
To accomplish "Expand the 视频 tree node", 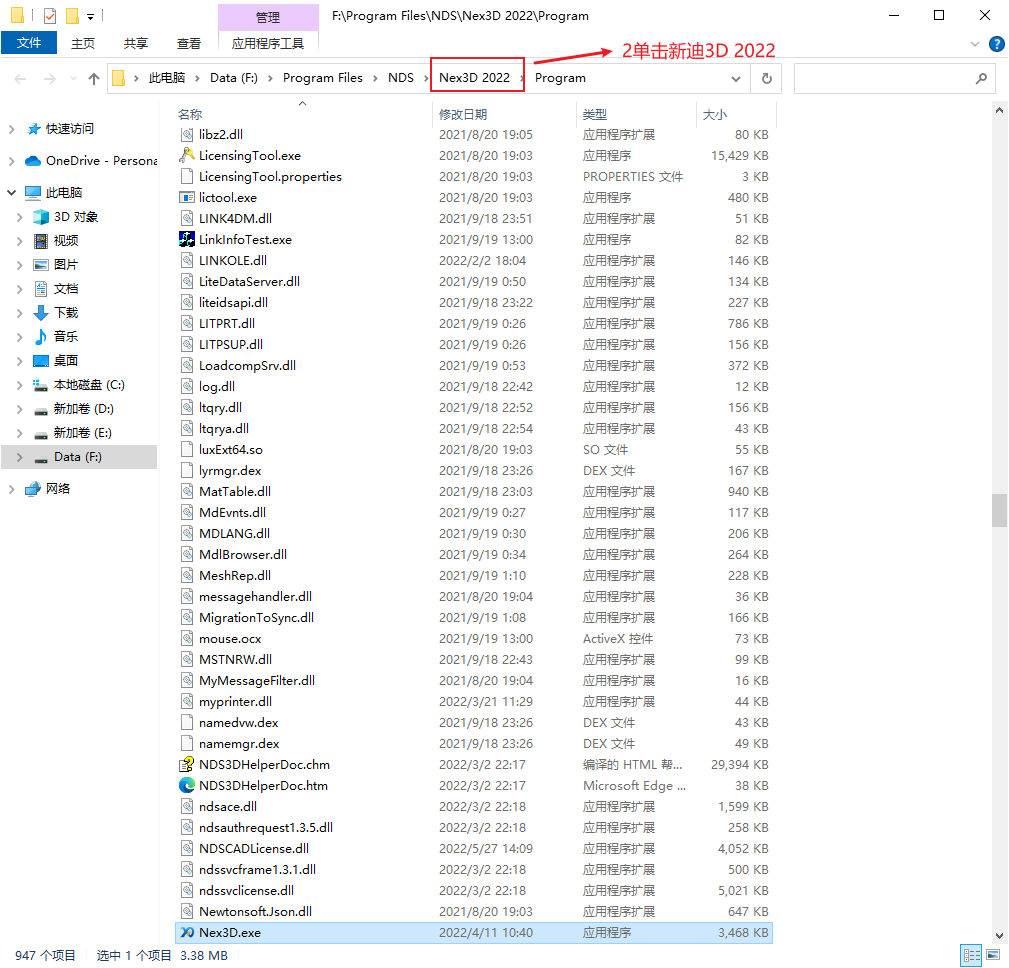I will tap(20, 241).
